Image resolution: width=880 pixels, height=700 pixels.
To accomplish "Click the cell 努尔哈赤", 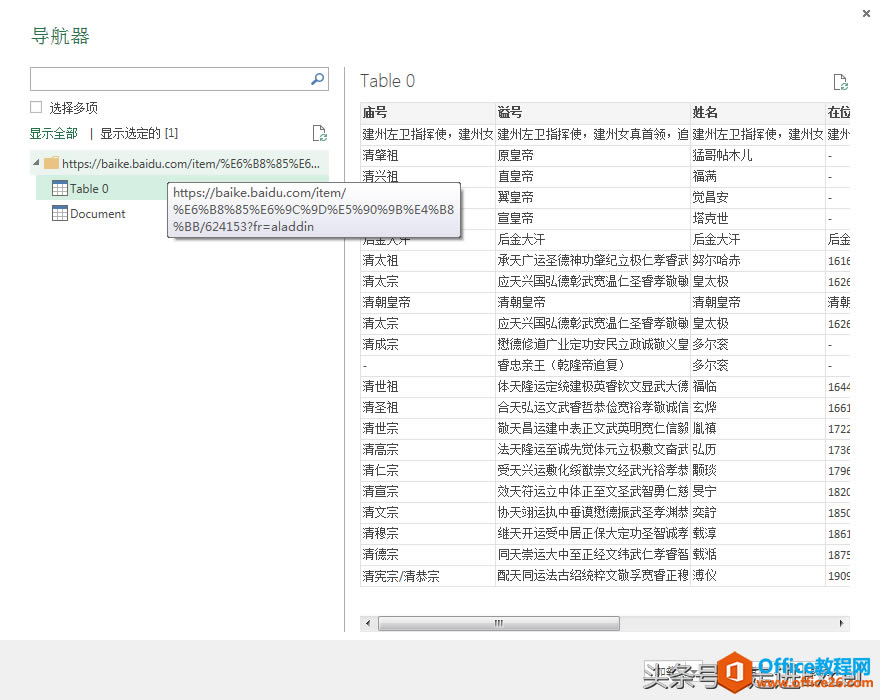I will tap(758, 260).
